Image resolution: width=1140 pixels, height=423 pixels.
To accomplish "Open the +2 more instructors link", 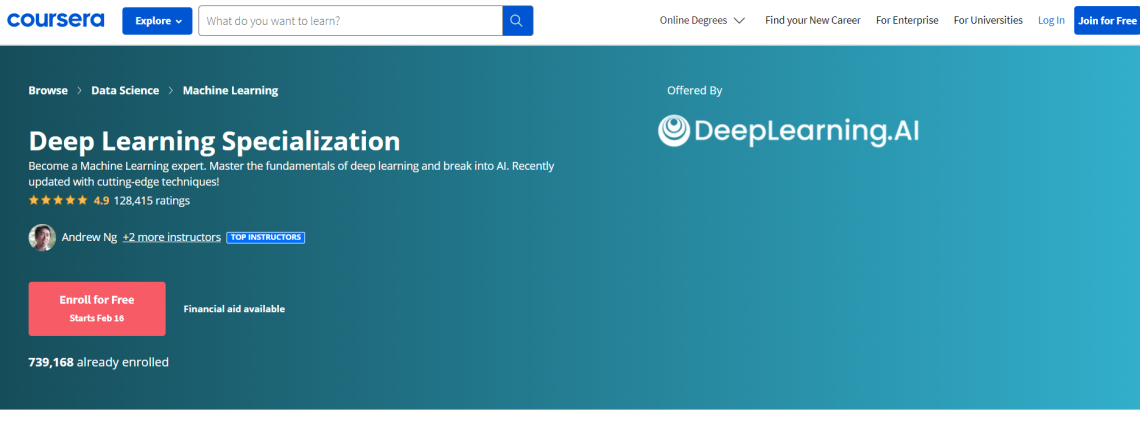I will coord(171,238).
